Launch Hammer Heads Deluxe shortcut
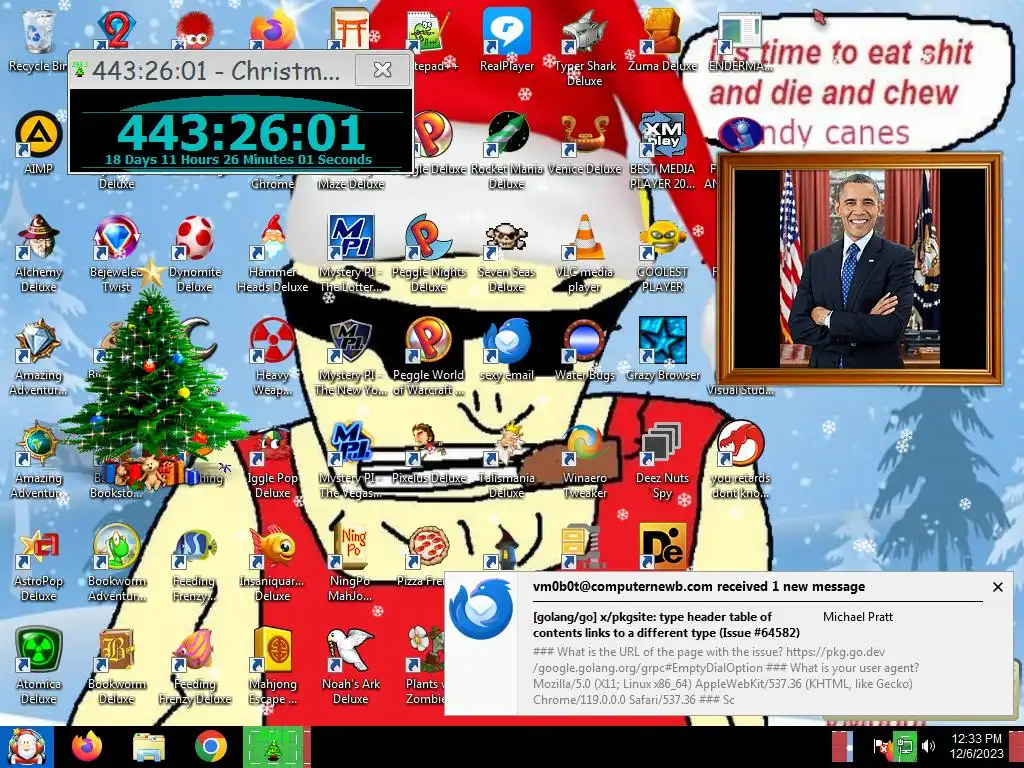This screenshot has height=768, width=1024. pos(272,253)
